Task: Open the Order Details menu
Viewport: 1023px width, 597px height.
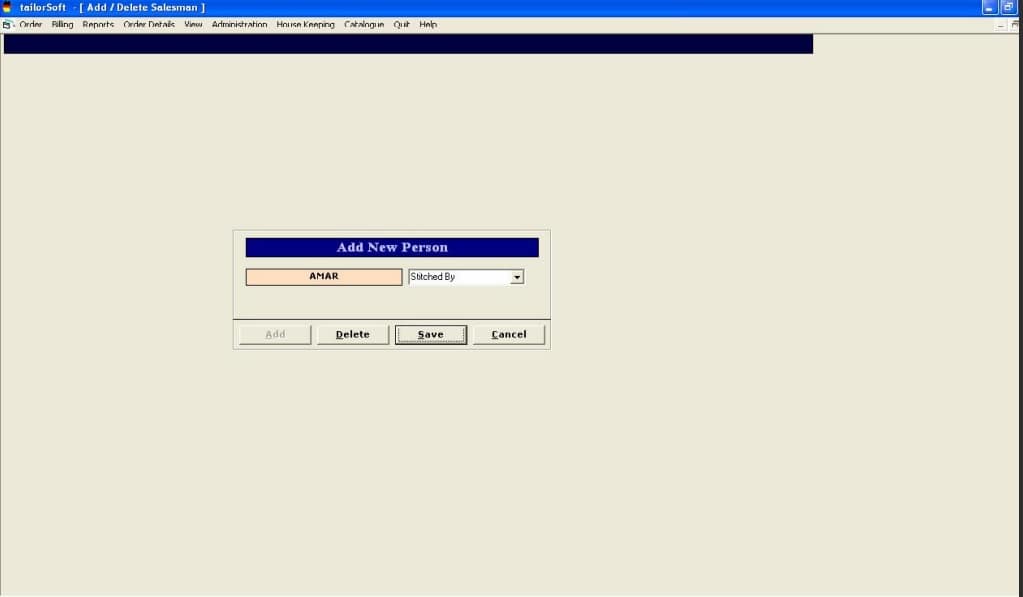Action: pos(149,25)
